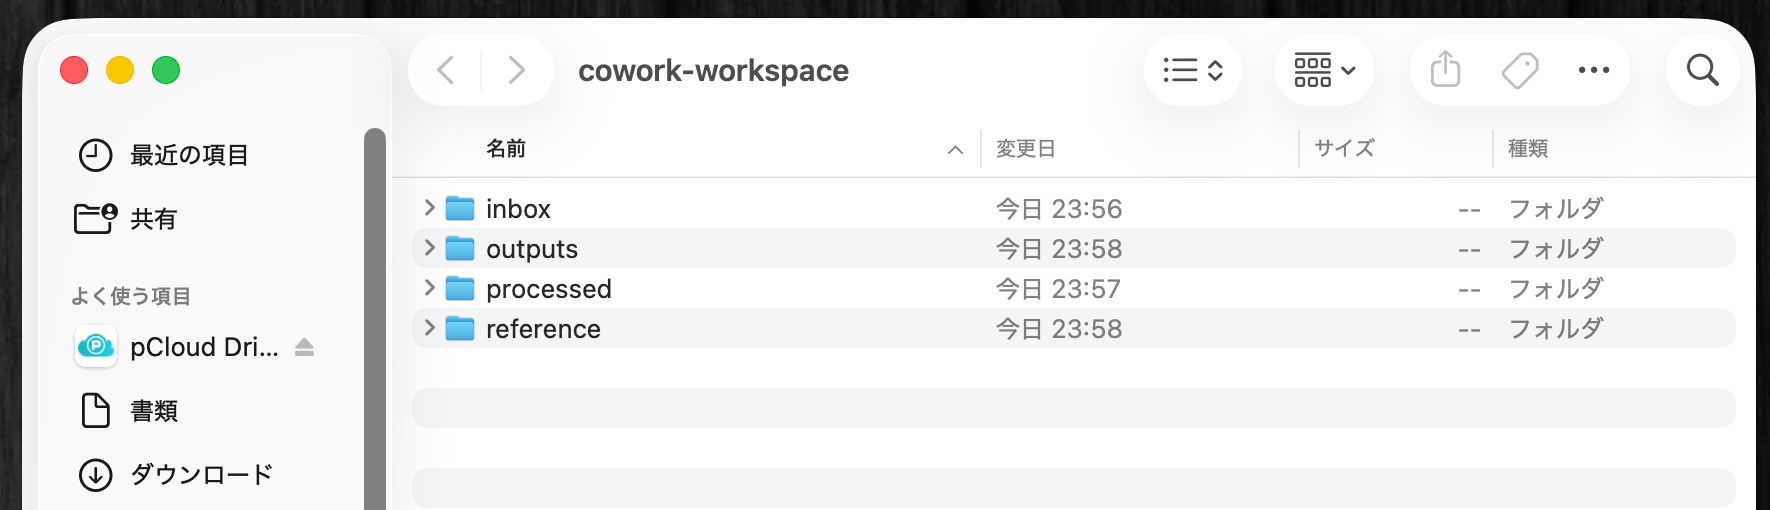Click the Share toolbar icon

tap(1445, 70)
